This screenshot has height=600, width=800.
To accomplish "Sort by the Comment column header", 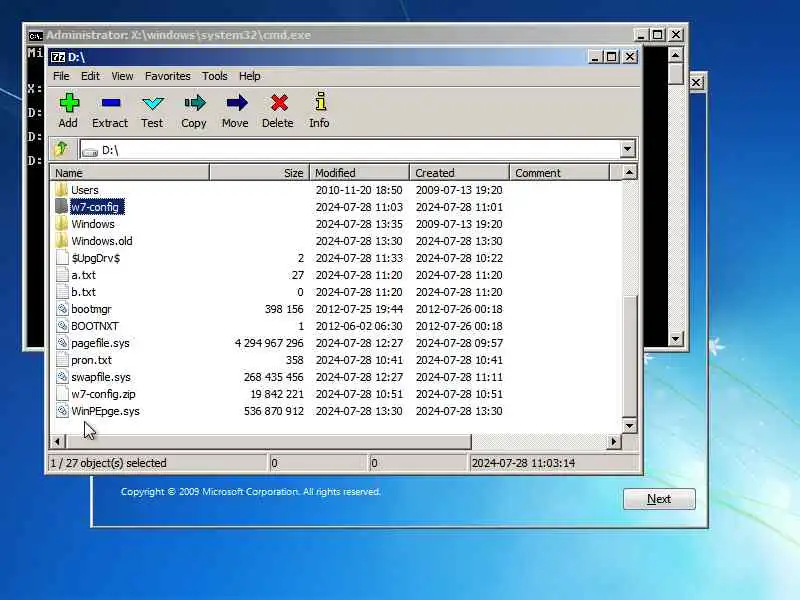I will 560,172.
